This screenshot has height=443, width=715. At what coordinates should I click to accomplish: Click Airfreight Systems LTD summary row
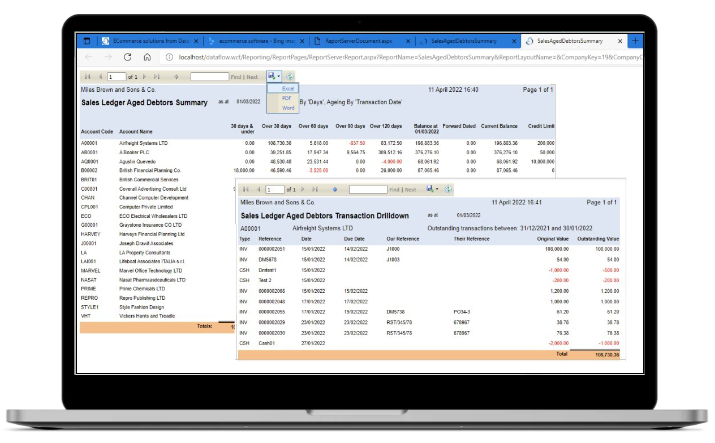(x=317, y=143)
